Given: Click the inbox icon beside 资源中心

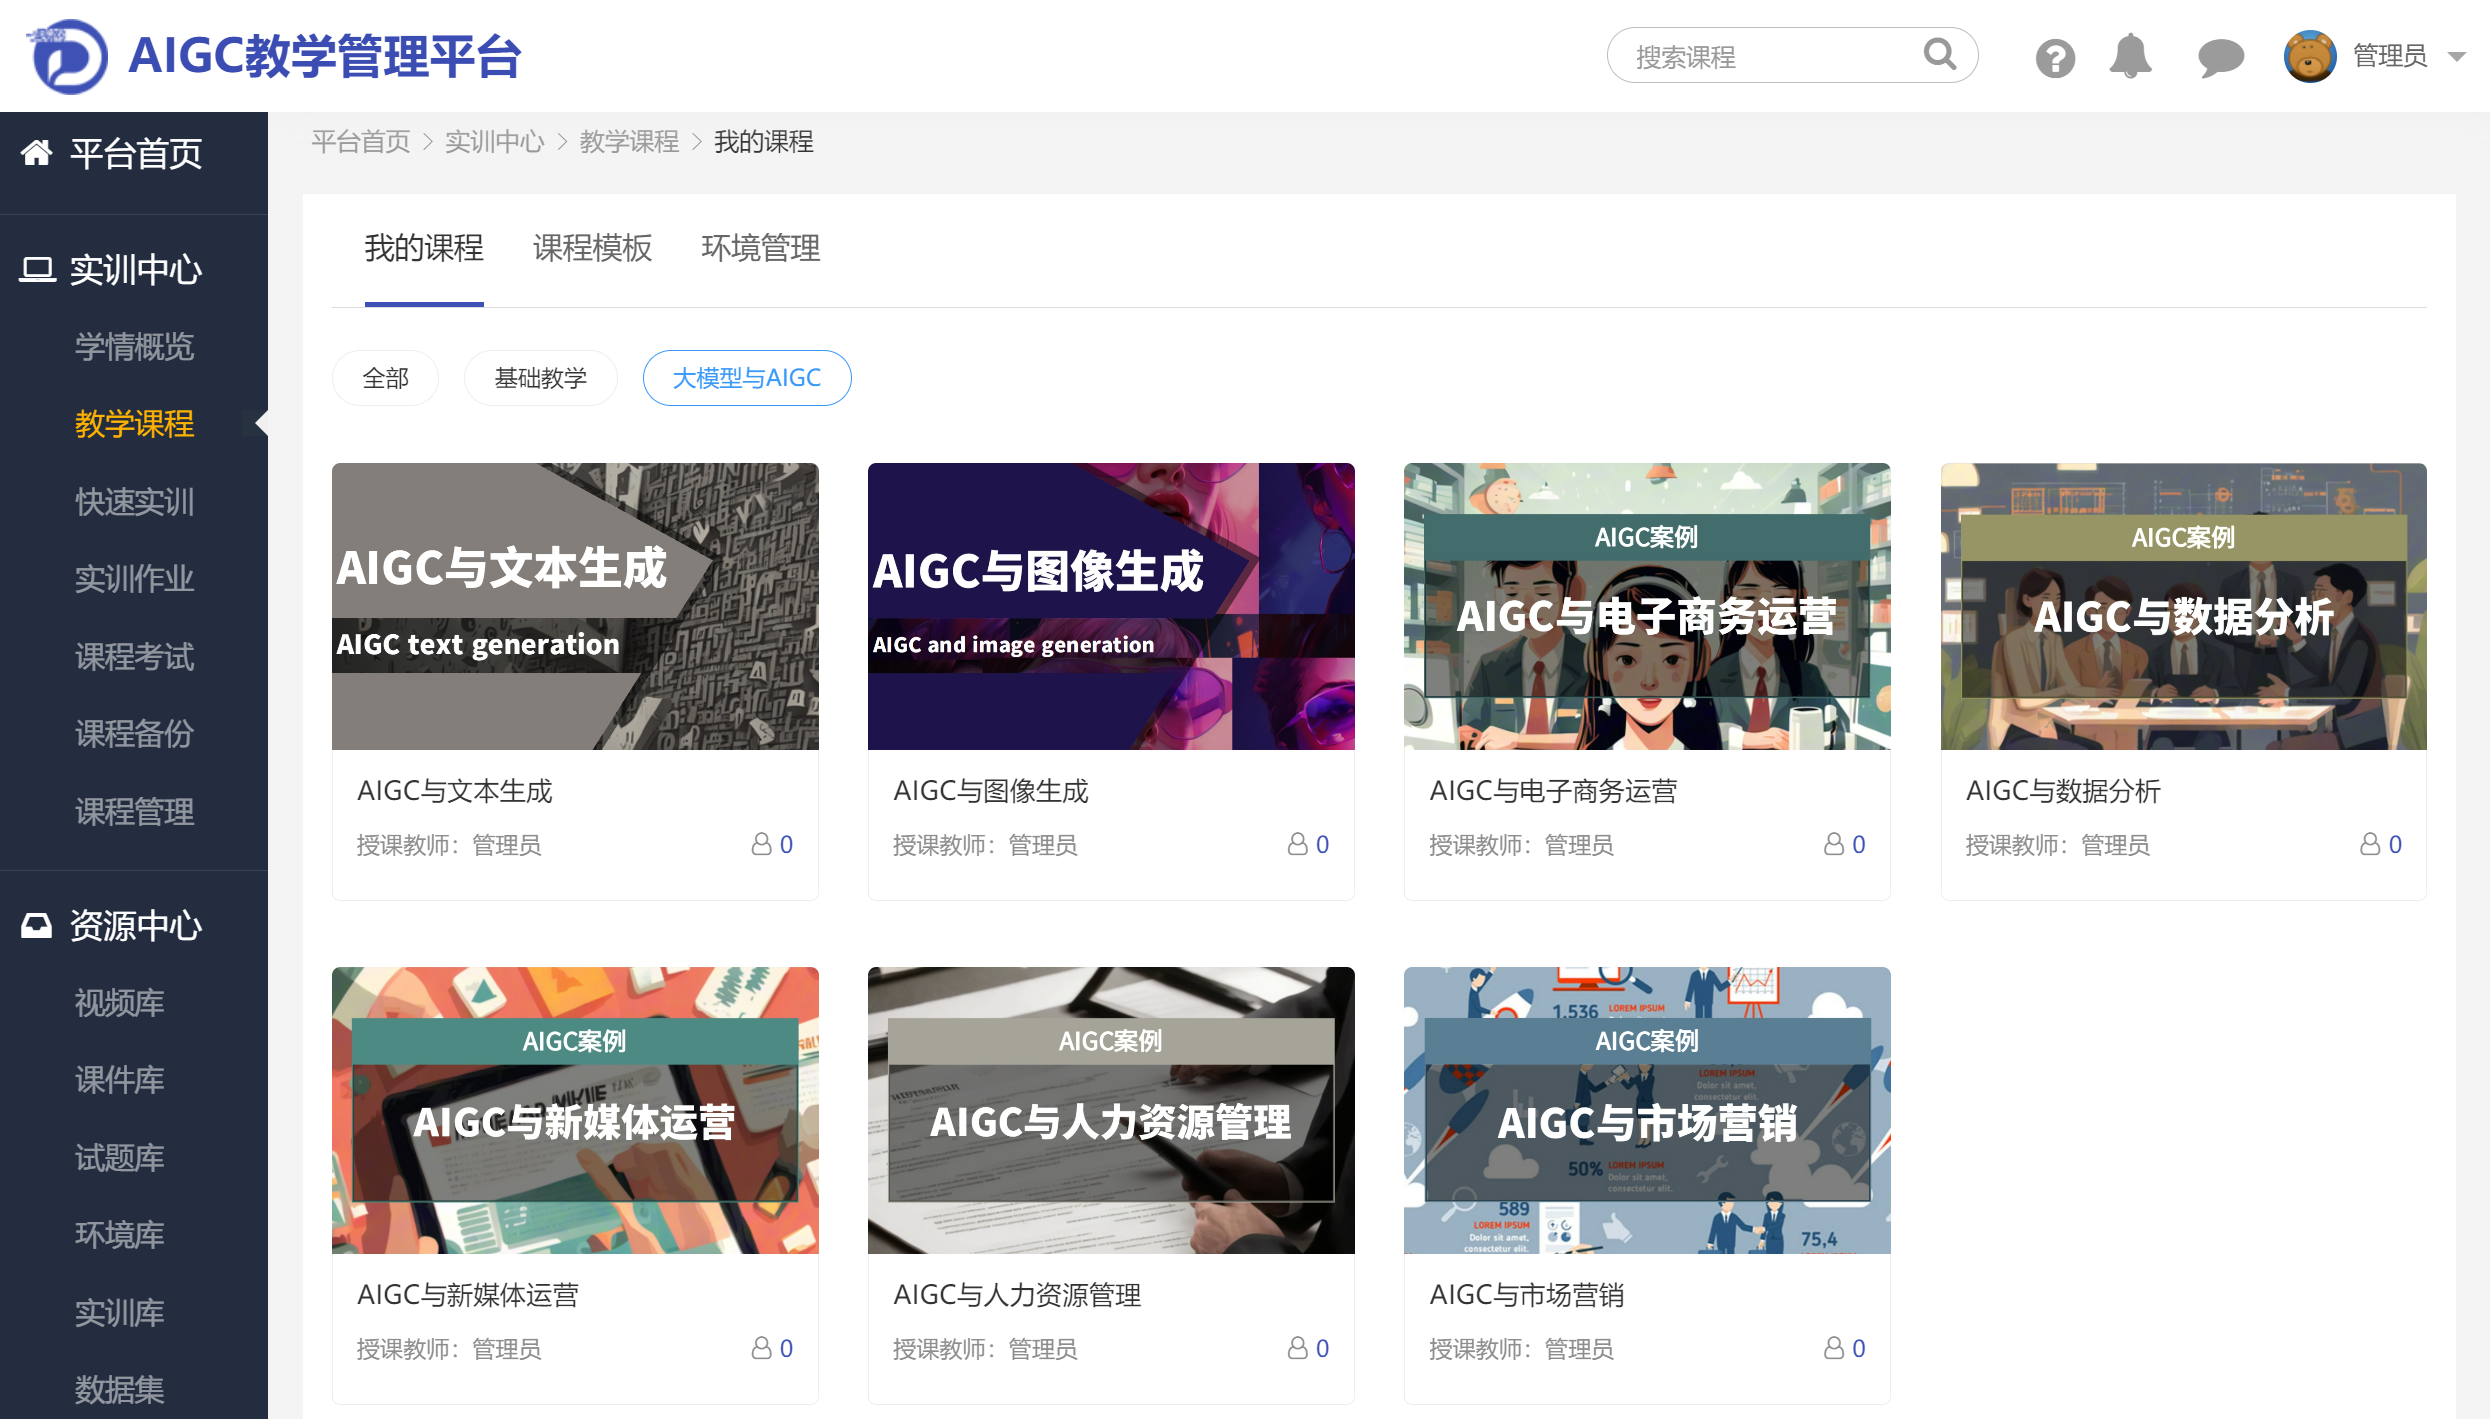Looking at the screenshot, I should (x=37, y=925).
